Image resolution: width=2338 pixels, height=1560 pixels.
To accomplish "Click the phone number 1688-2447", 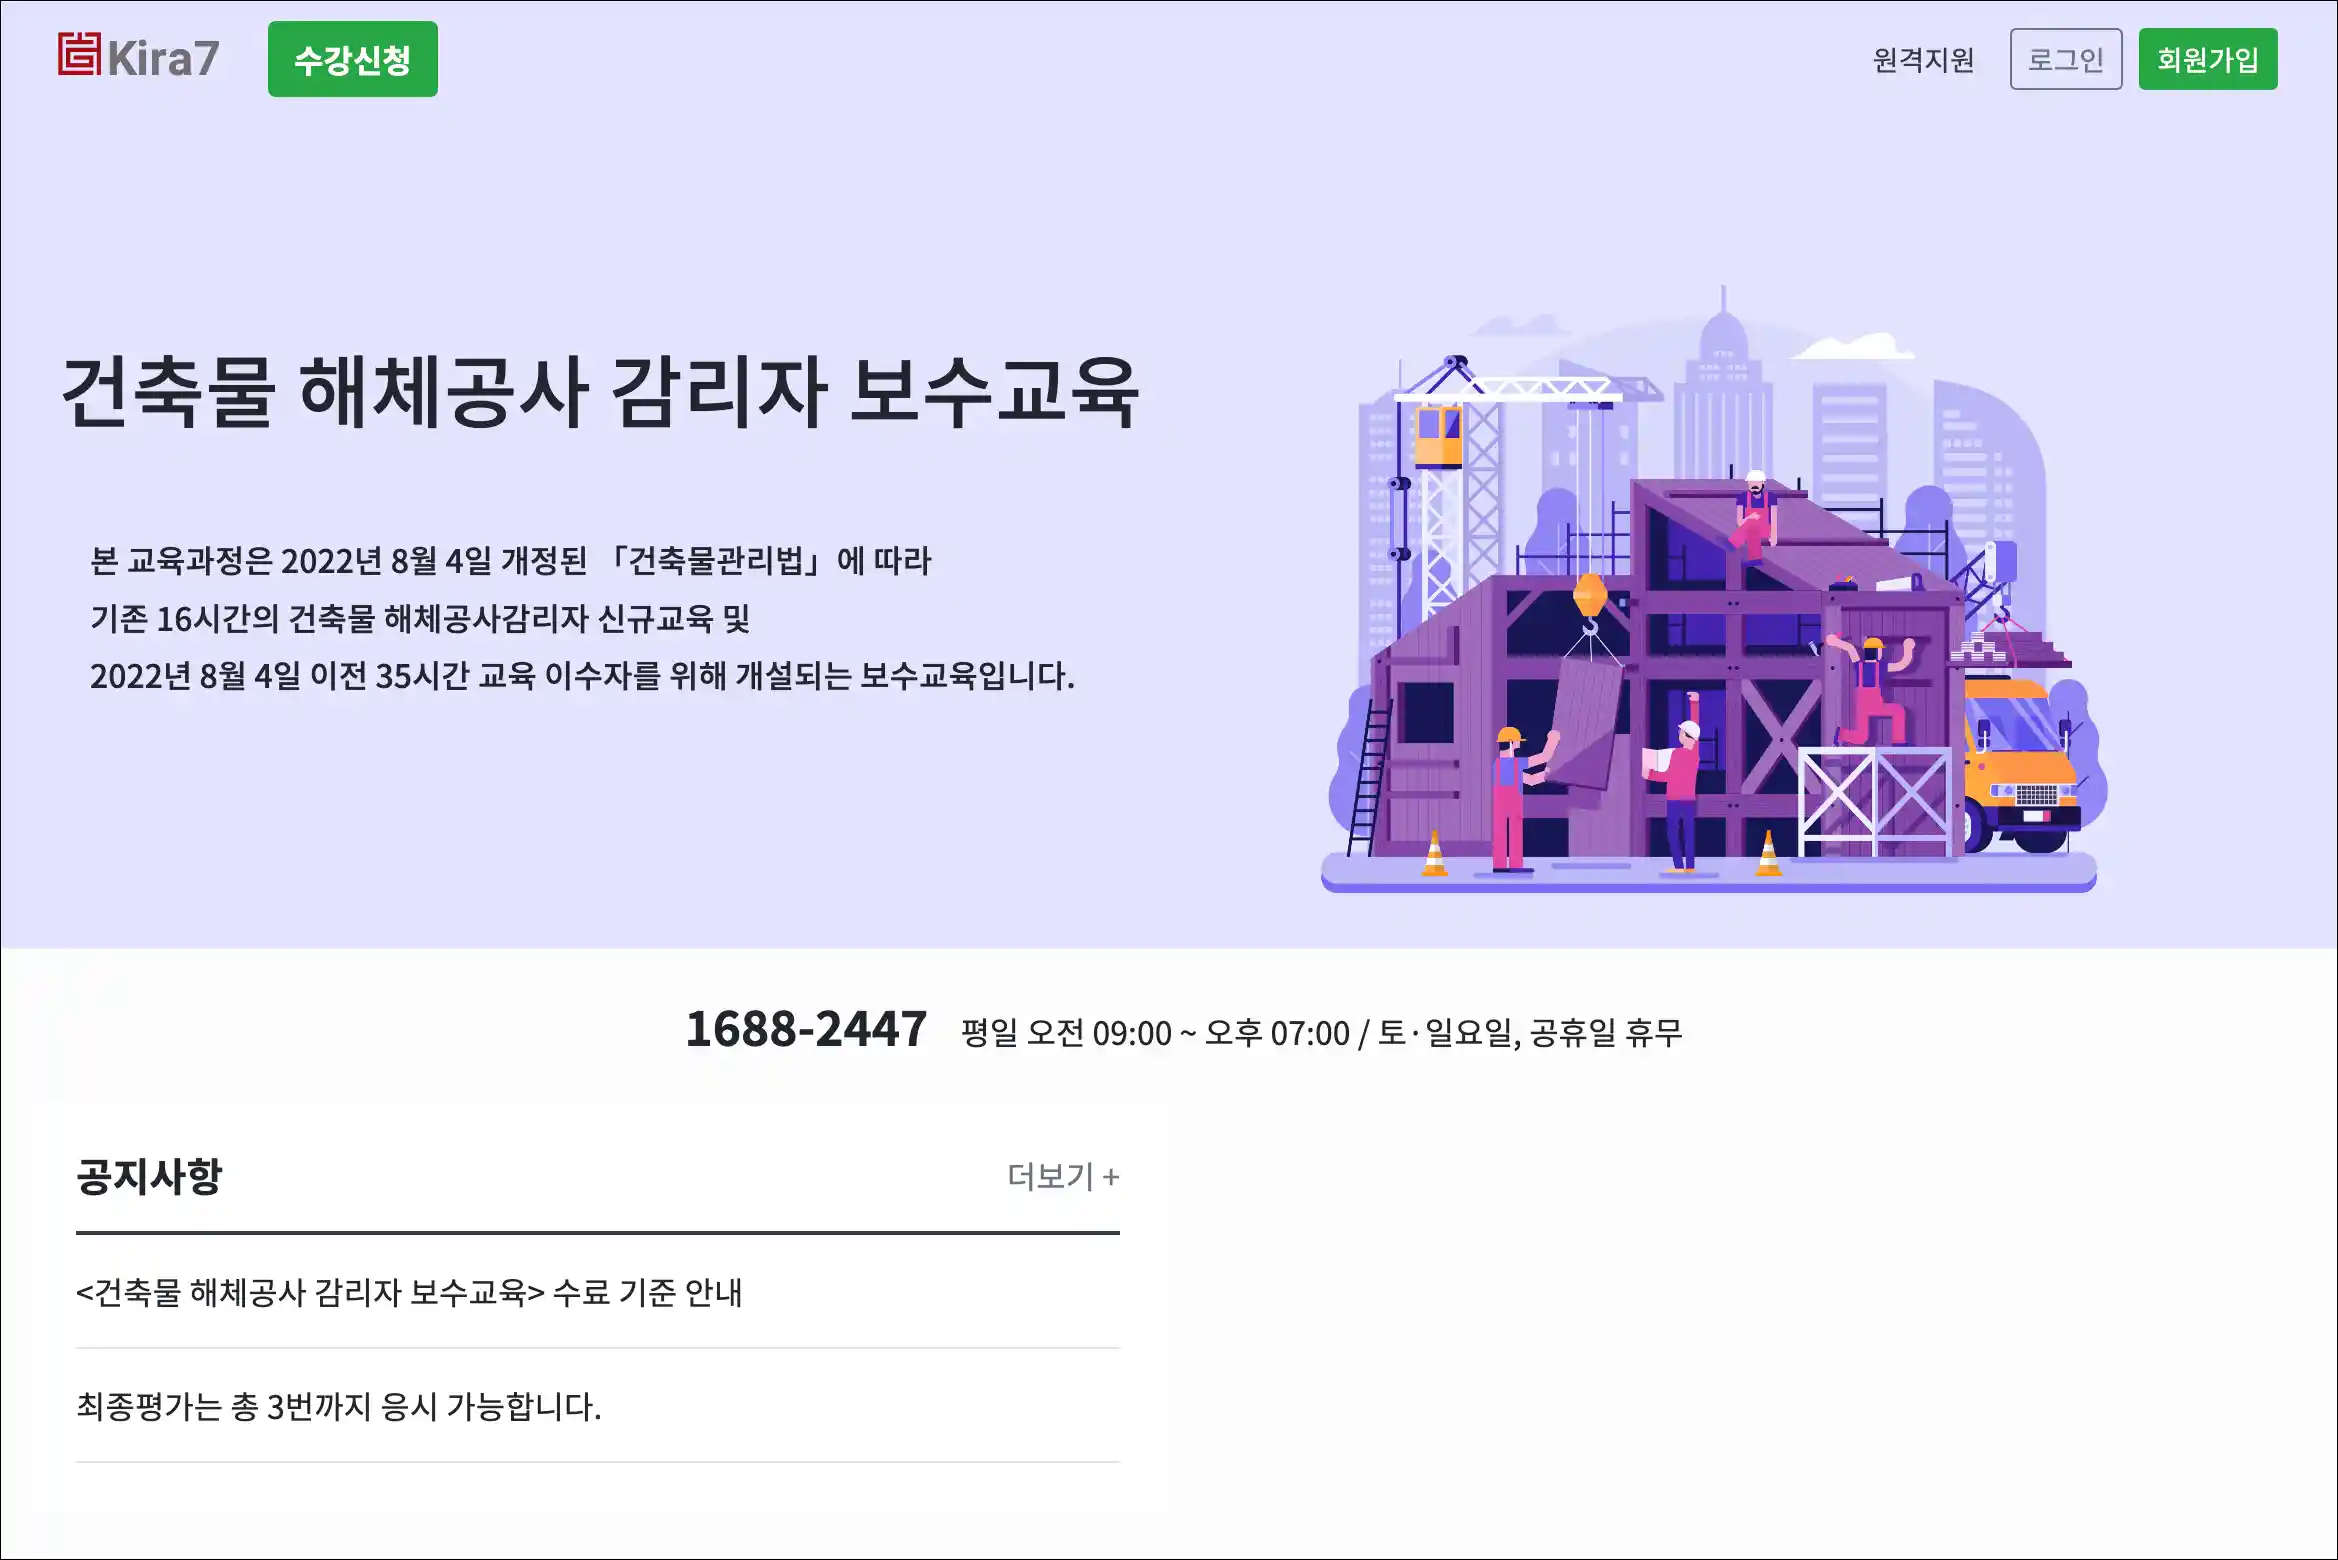I will click(806, 1029).
